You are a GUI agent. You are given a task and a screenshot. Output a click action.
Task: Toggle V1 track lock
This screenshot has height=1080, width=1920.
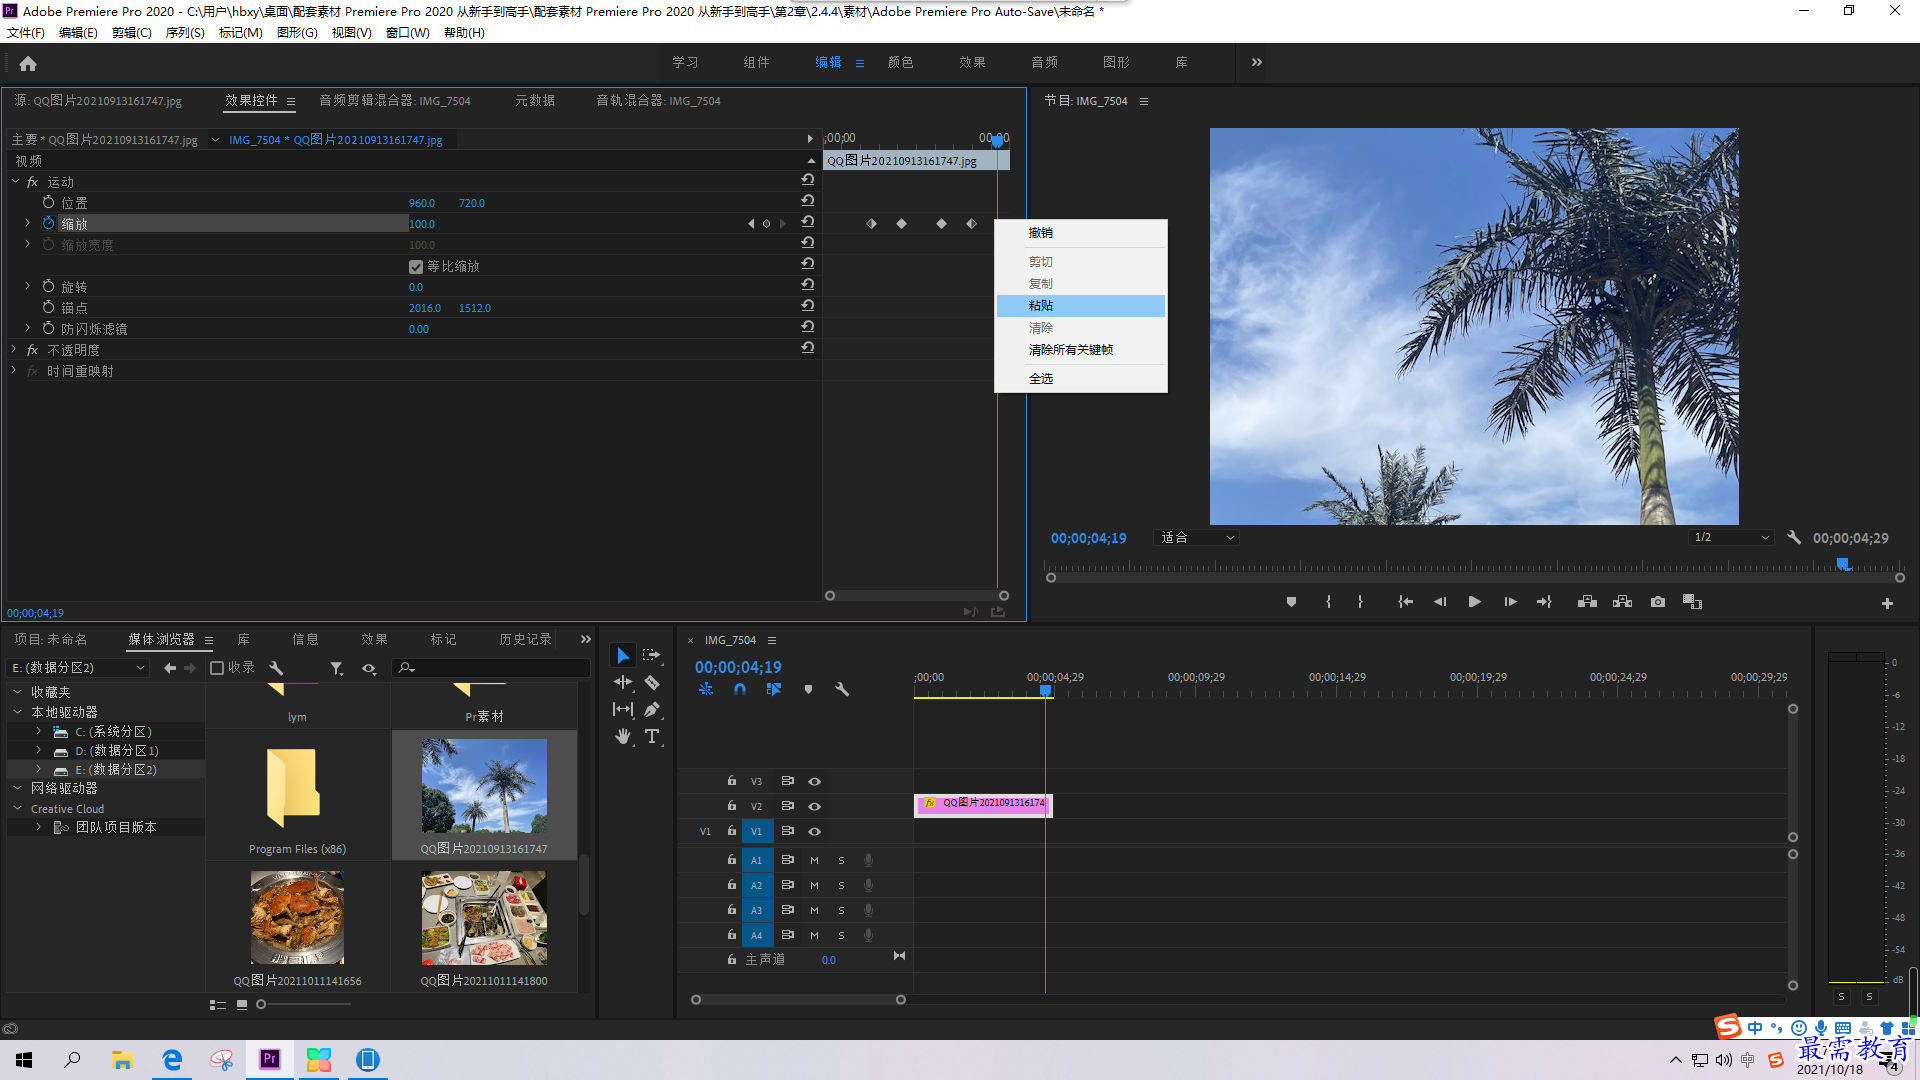tap(732, 831)
